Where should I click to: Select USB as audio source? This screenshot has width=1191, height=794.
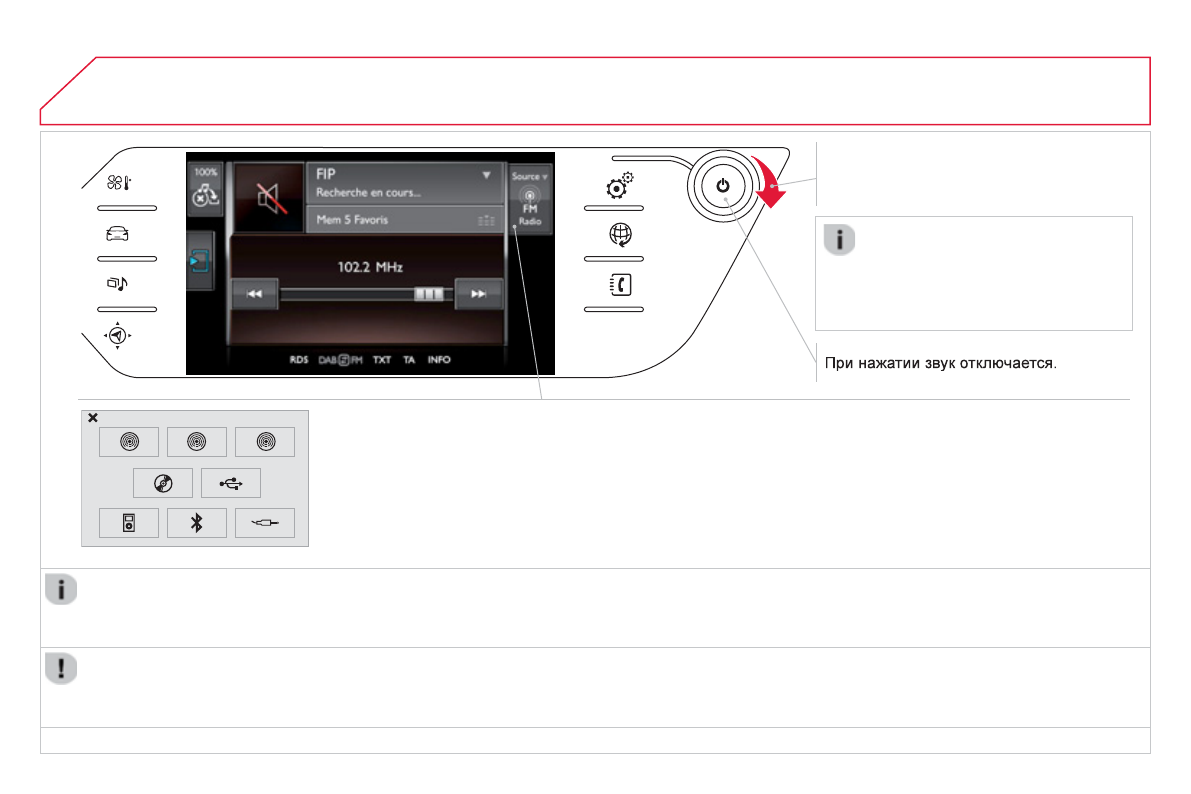coord(231,483)
